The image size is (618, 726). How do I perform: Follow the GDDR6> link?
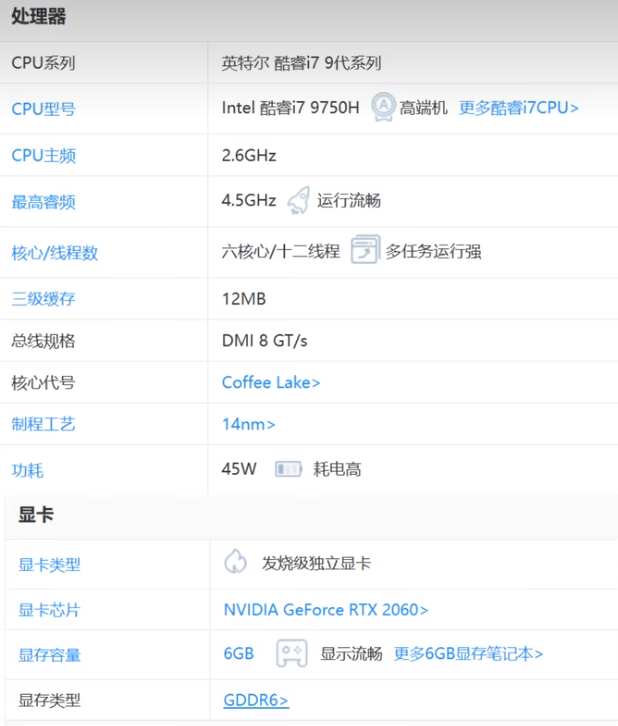click(x=256, y=700)
